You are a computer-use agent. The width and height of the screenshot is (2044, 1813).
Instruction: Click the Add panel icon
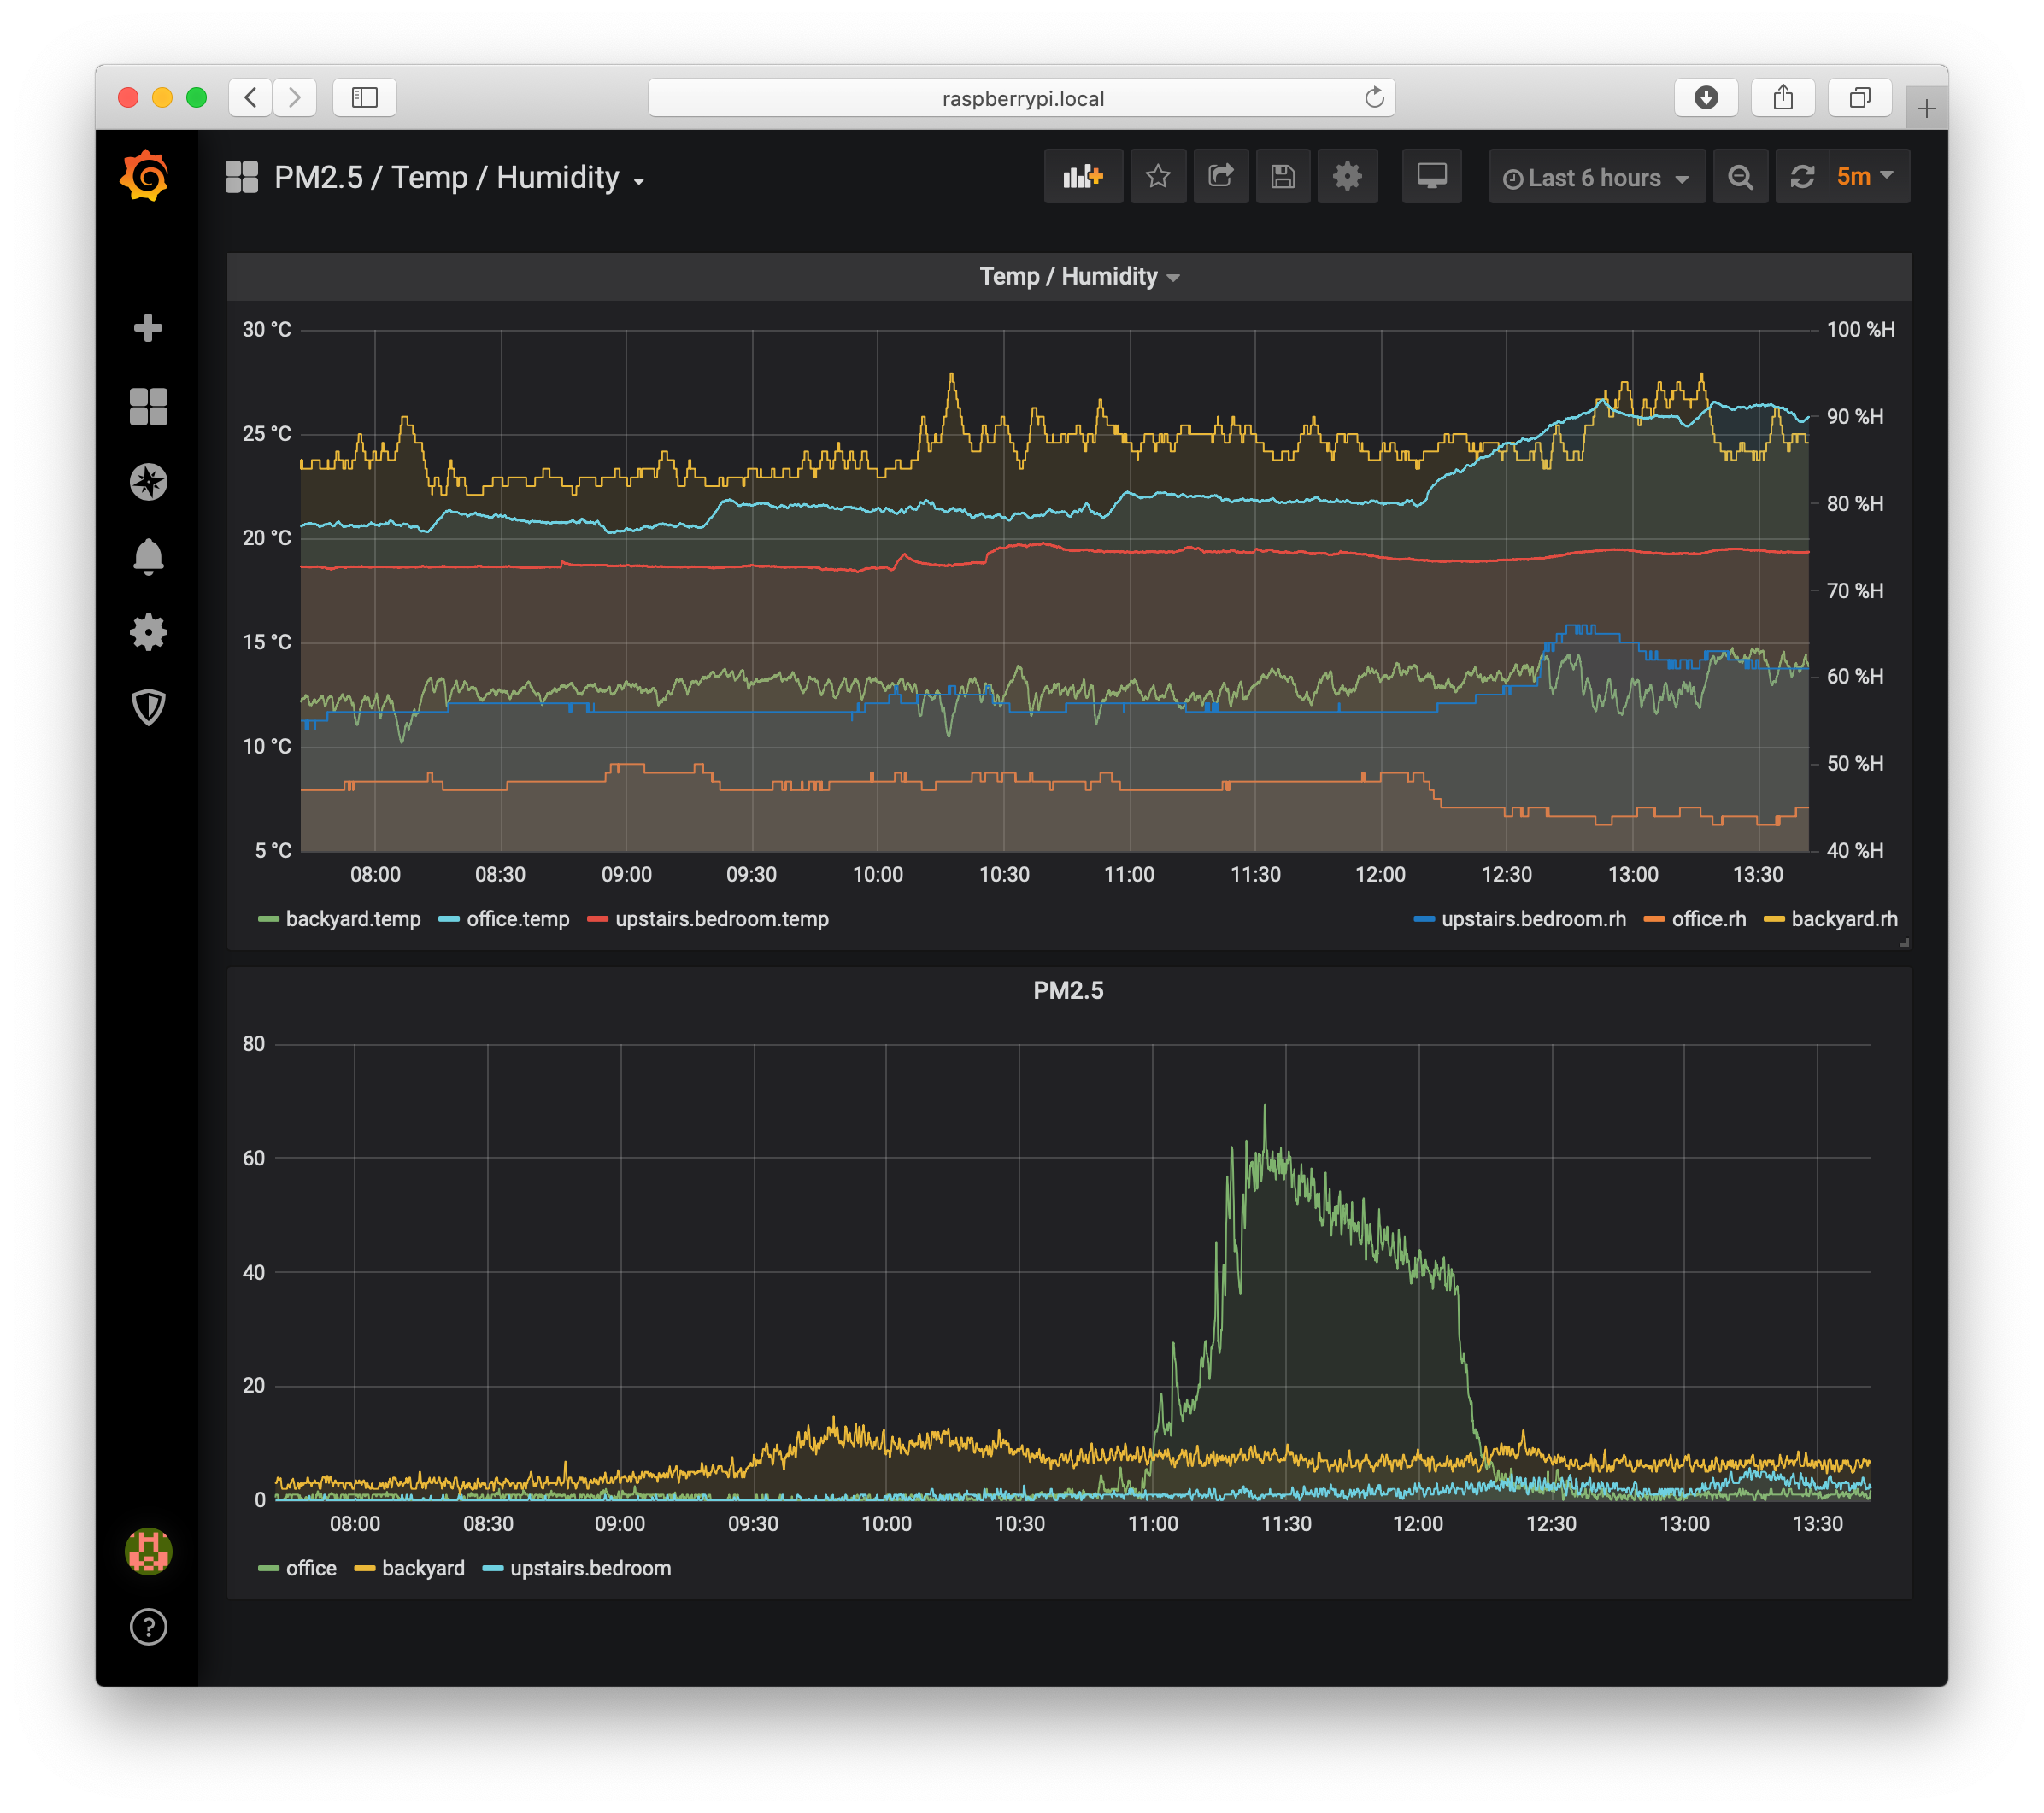pos(1083,177)
